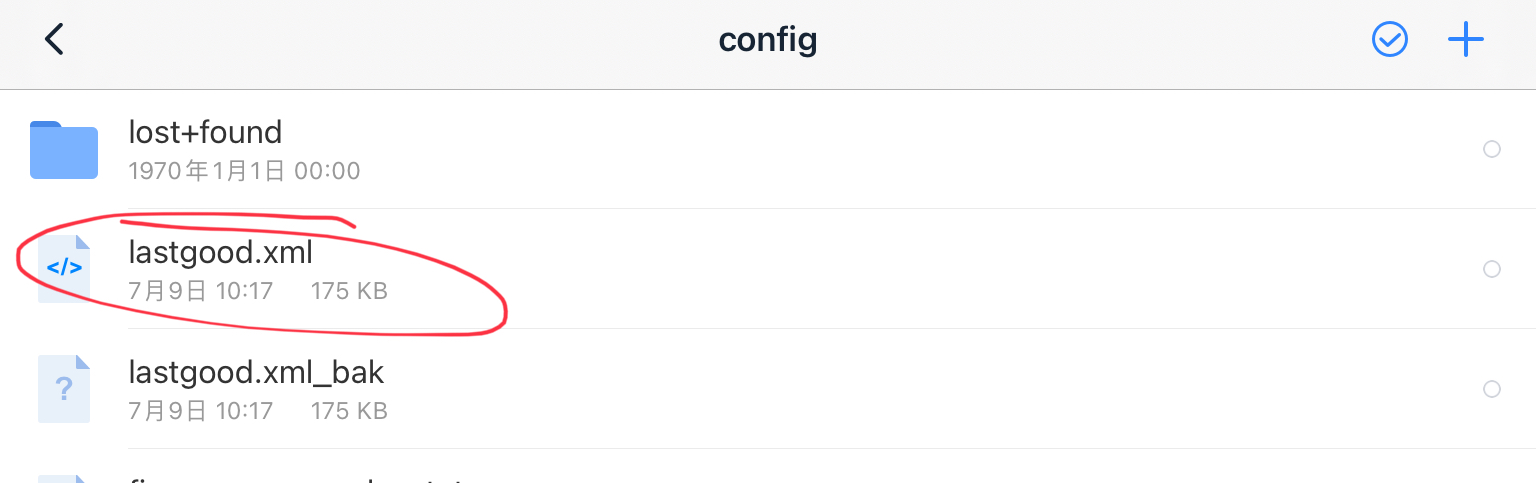Tap the 1970年1月1日 00:00 date label
Viewport: 1536px width, 483px height.
(244, 171)
